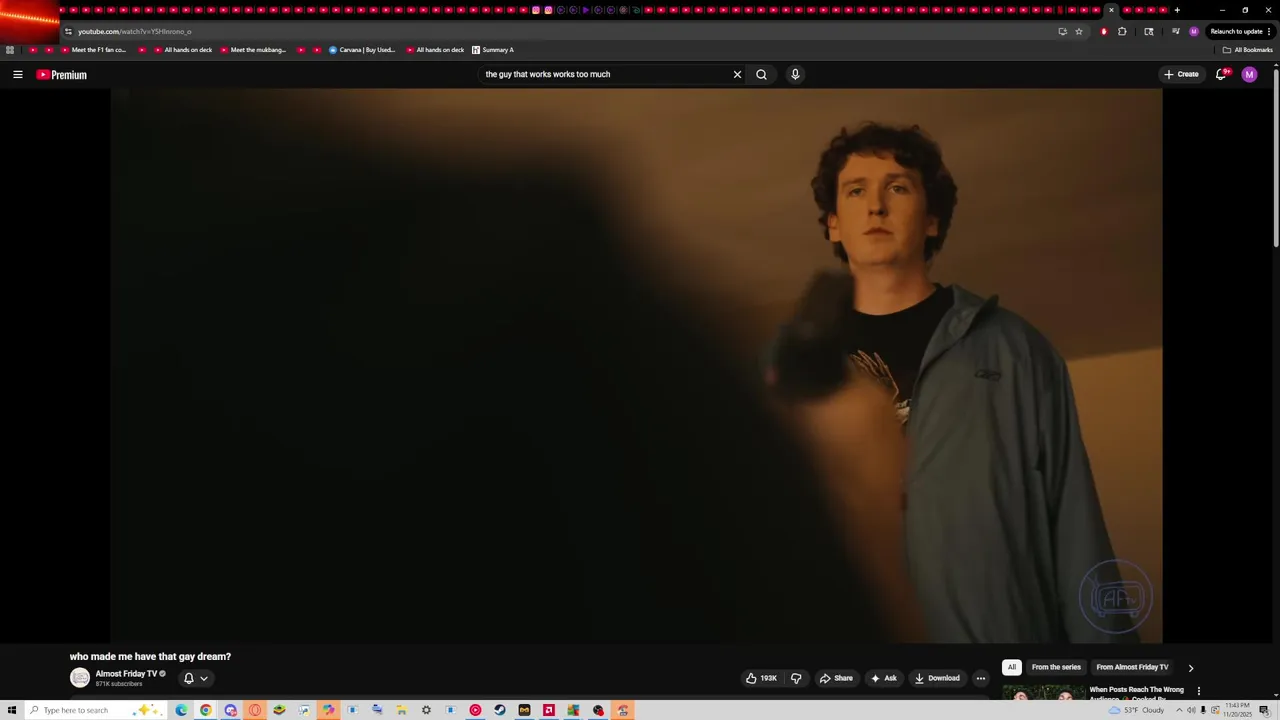Open options for When Posts Reach video

[1198, 691]
